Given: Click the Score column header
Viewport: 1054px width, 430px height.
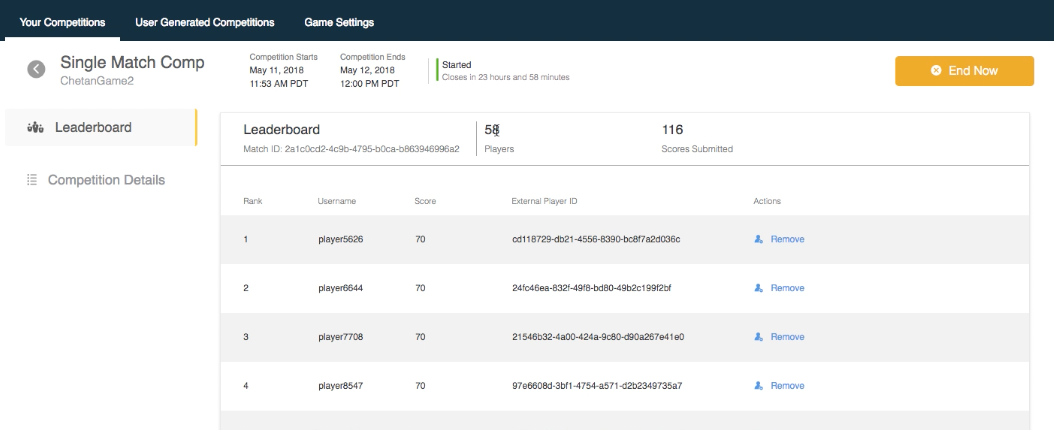Looking at the screenshot, I should 425,201.
